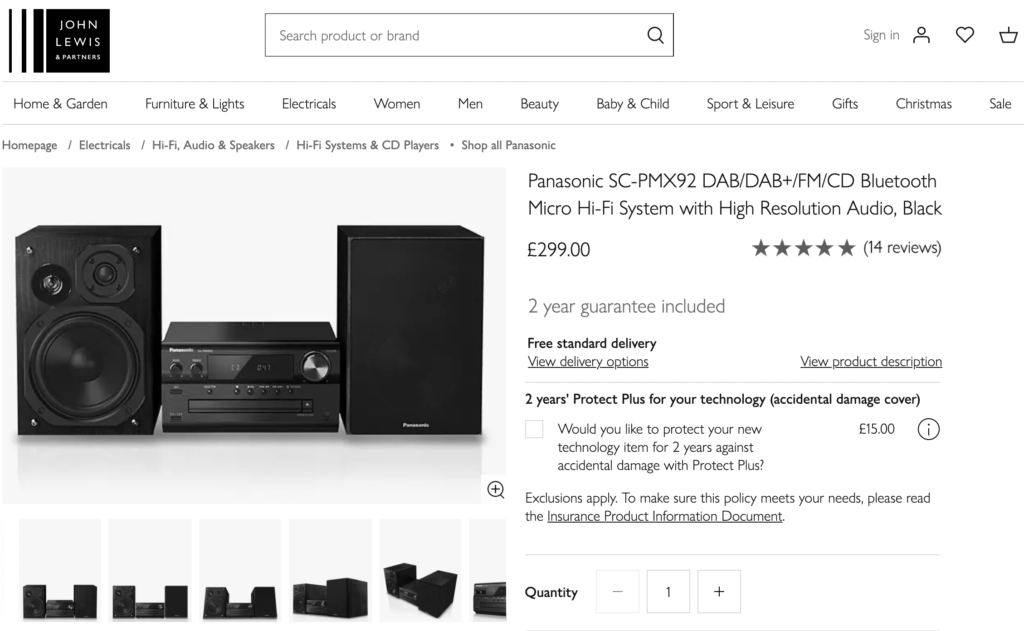Open the Home & Garden menu
The height and width of the screenshot is (631, 1024).
pyautogui.click(x=60, y=104)
